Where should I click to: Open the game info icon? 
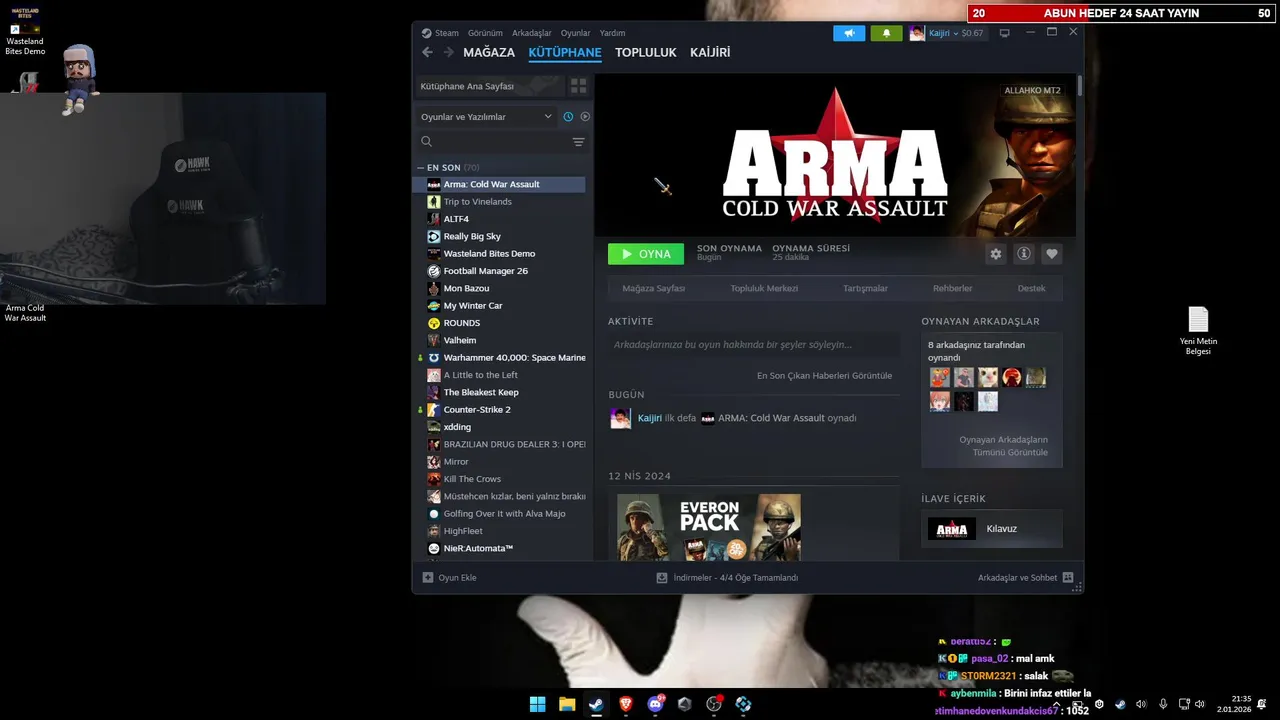(1023, 254)
